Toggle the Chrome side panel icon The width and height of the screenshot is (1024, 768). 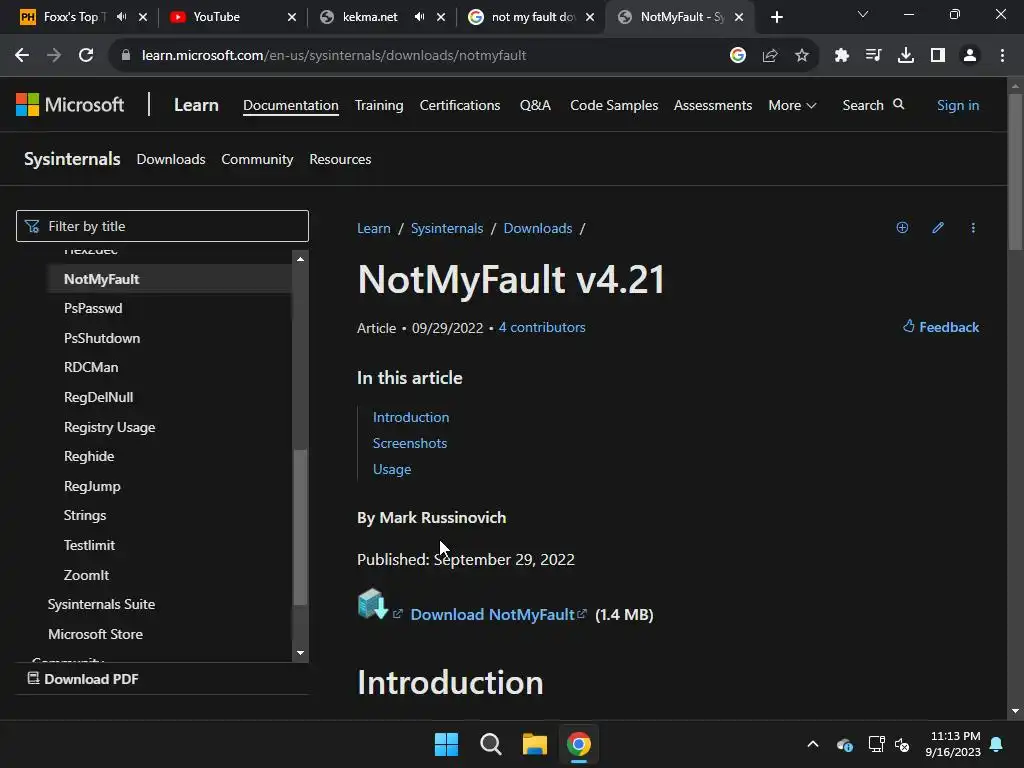pos(938,56)
